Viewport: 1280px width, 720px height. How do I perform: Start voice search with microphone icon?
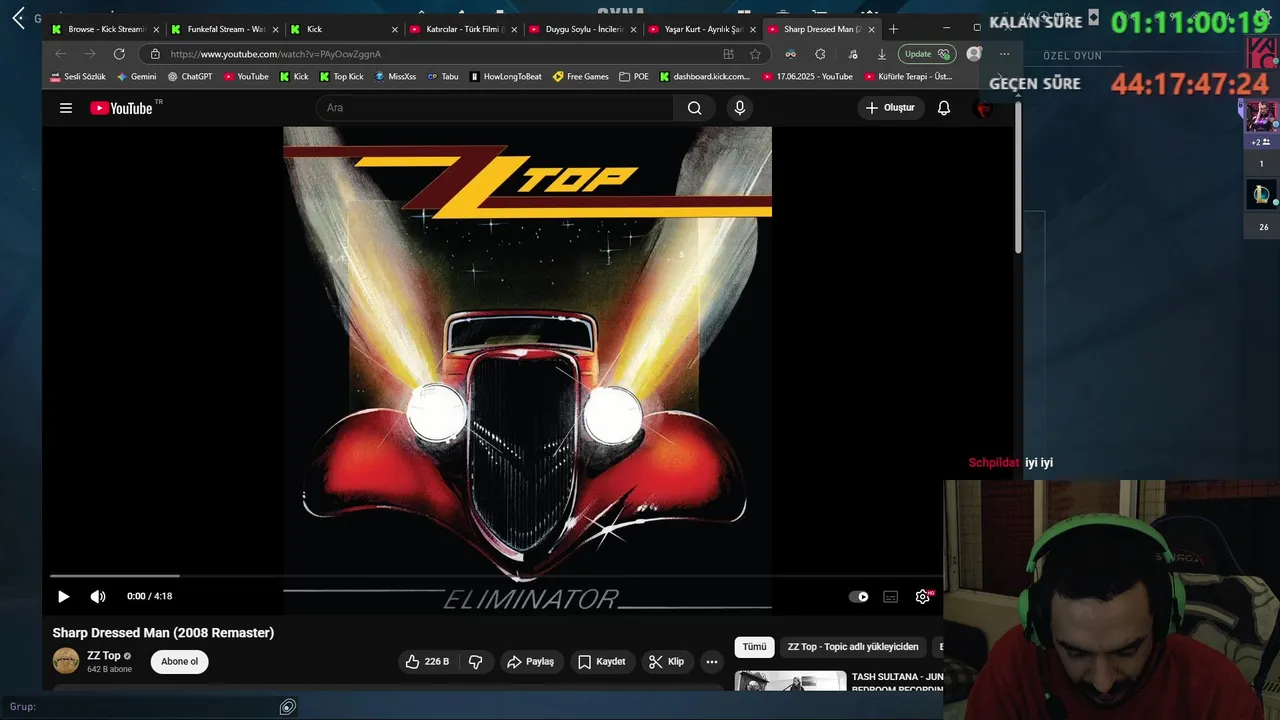[x=739, y=108]
